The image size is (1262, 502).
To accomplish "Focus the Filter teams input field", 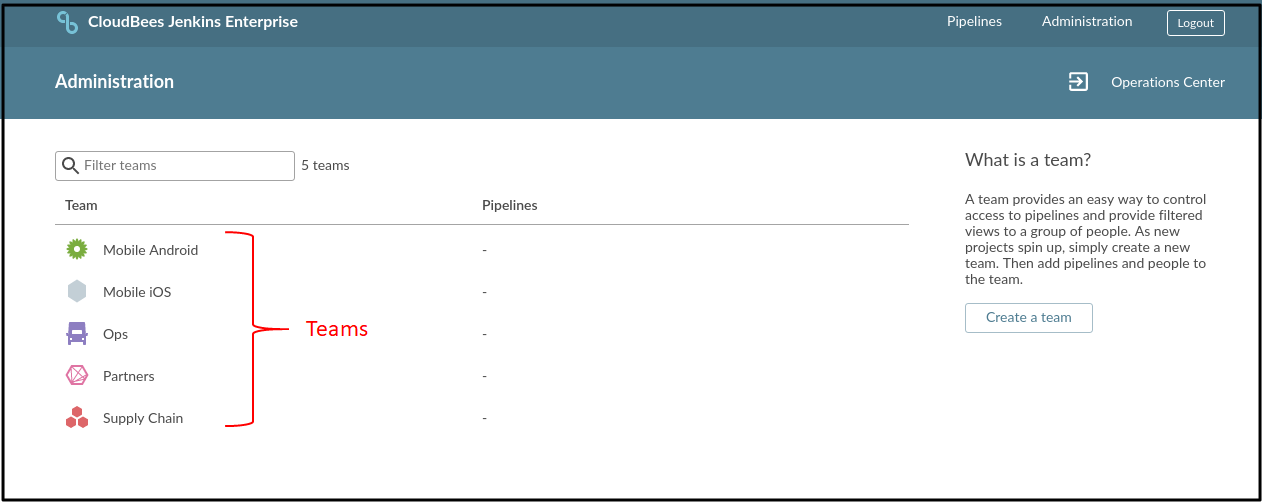I will pyautogui.click(x=175, y=166).
